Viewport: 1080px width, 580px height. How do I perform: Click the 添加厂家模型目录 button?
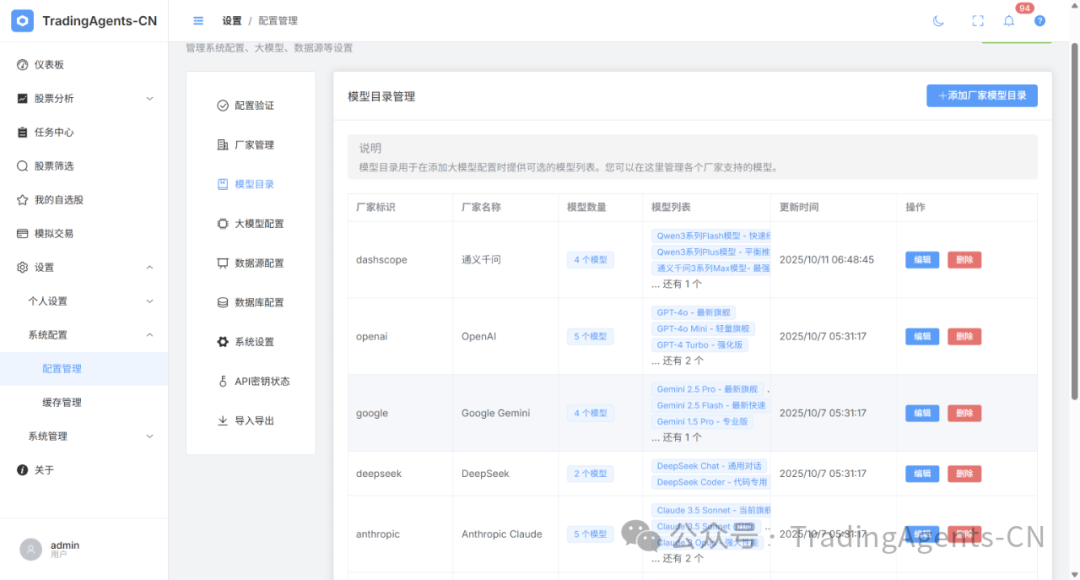981,96
